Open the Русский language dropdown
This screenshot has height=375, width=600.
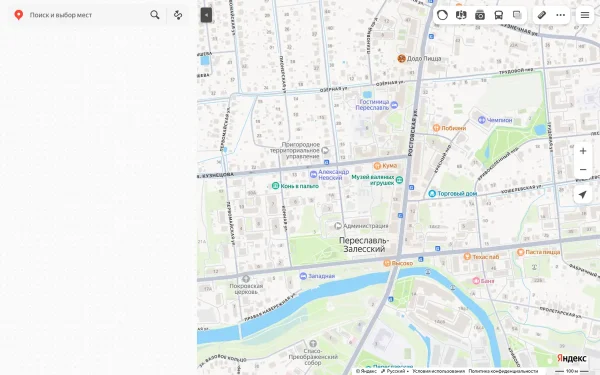point(394,371)
